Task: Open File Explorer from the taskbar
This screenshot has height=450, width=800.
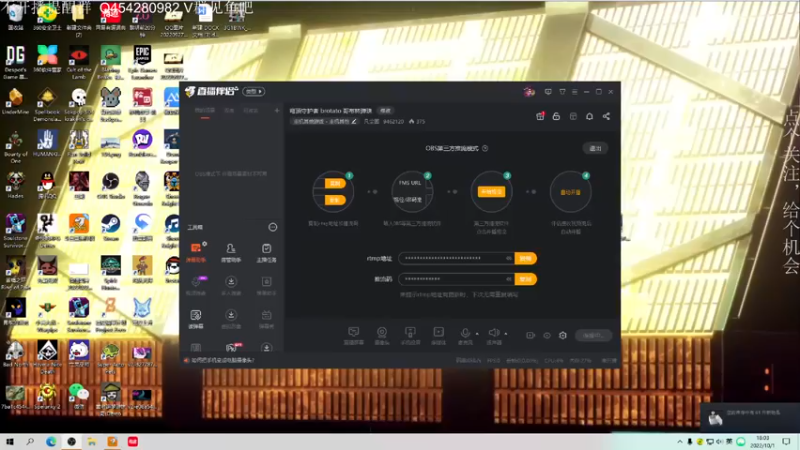Action: coord(92,442)
